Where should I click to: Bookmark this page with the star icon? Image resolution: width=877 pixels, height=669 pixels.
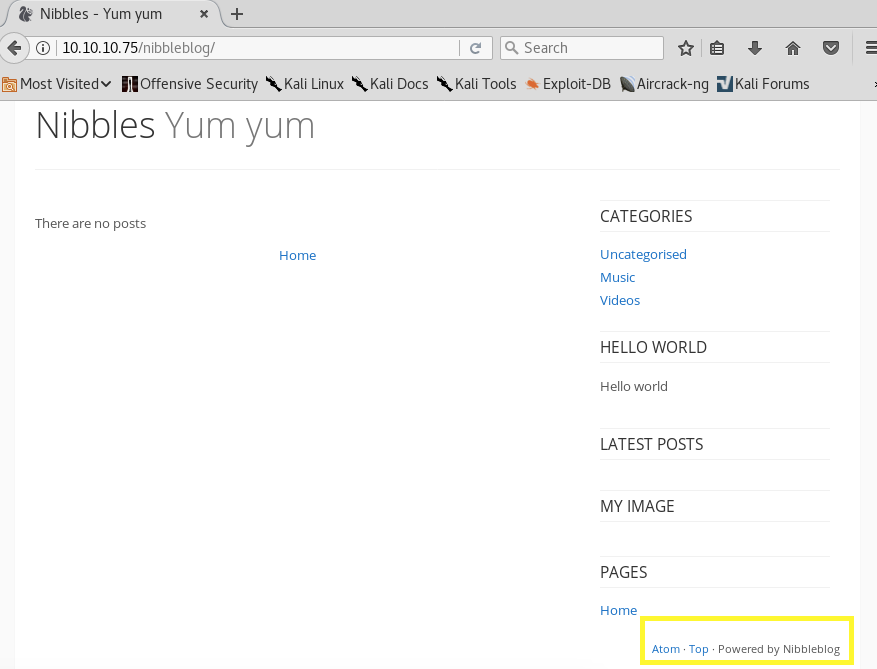(x=686, y=48)
